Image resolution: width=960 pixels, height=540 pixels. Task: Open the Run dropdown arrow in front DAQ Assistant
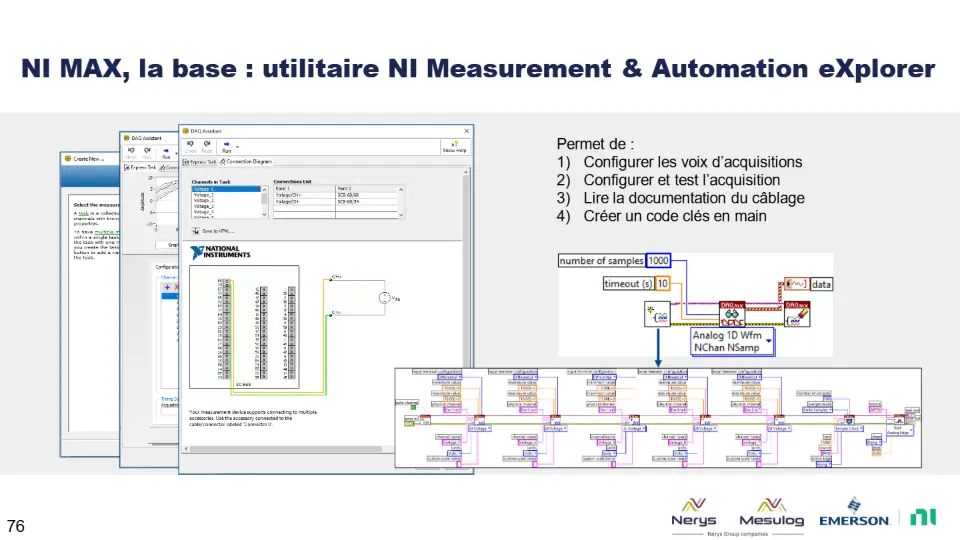coord(237,147)
